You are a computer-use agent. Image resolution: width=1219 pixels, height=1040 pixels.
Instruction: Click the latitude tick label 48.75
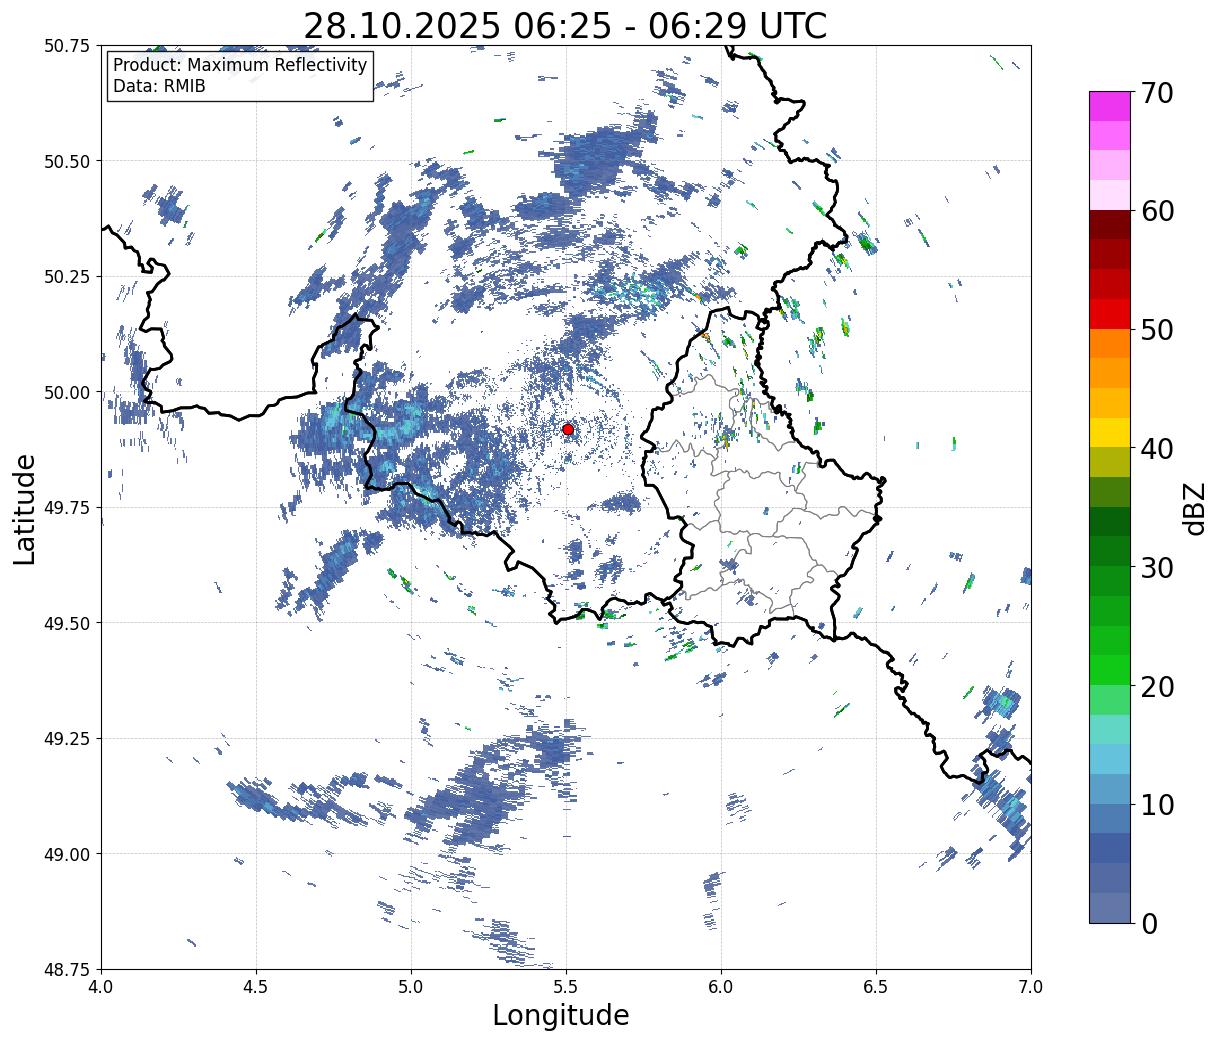[67, 969]
